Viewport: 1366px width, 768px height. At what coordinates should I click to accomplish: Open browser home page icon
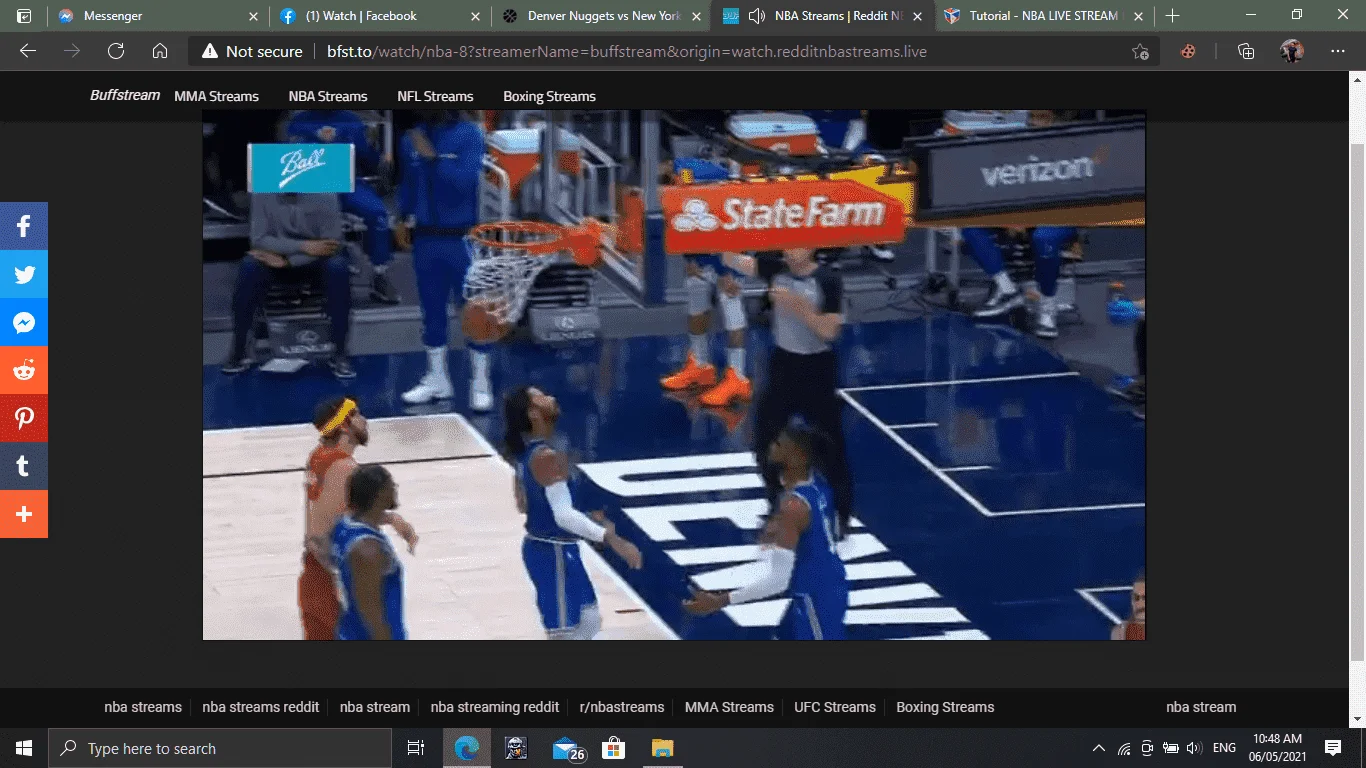click(x=160, y=51)
